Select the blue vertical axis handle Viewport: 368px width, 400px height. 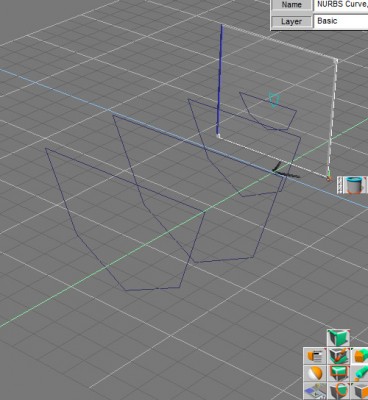coord(220,80)
